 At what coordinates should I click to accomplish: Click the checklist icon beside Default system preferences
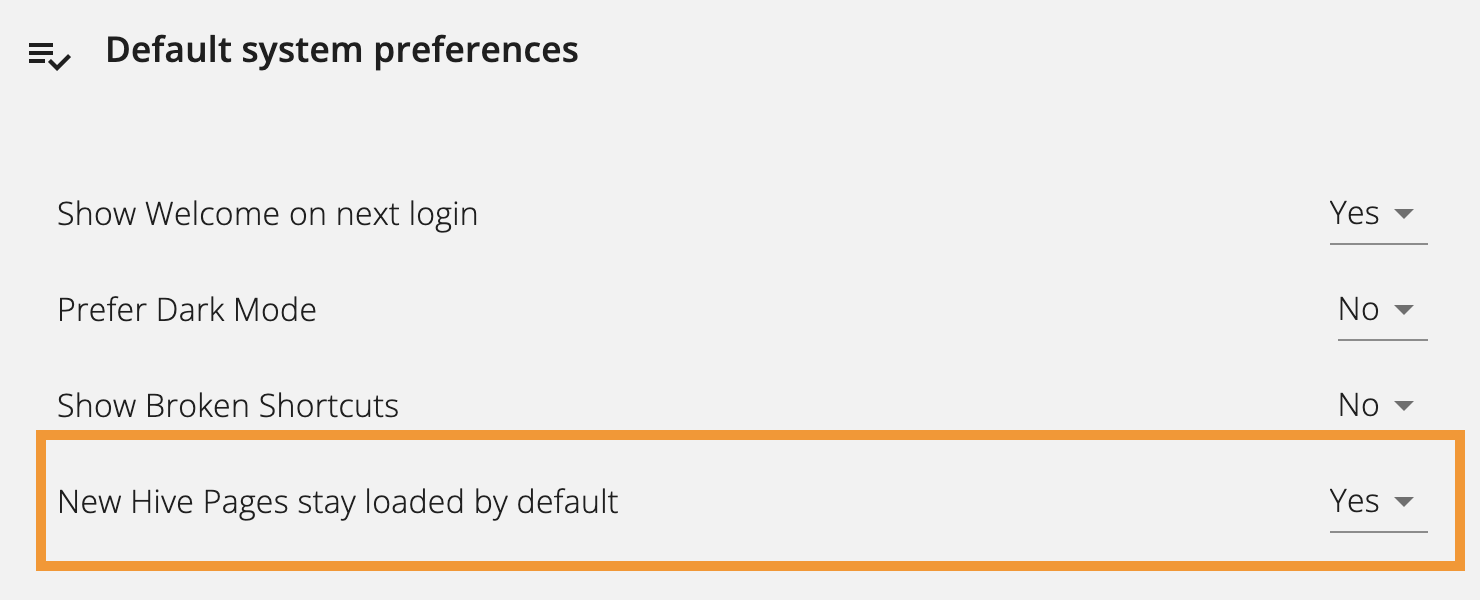point(49,56)
